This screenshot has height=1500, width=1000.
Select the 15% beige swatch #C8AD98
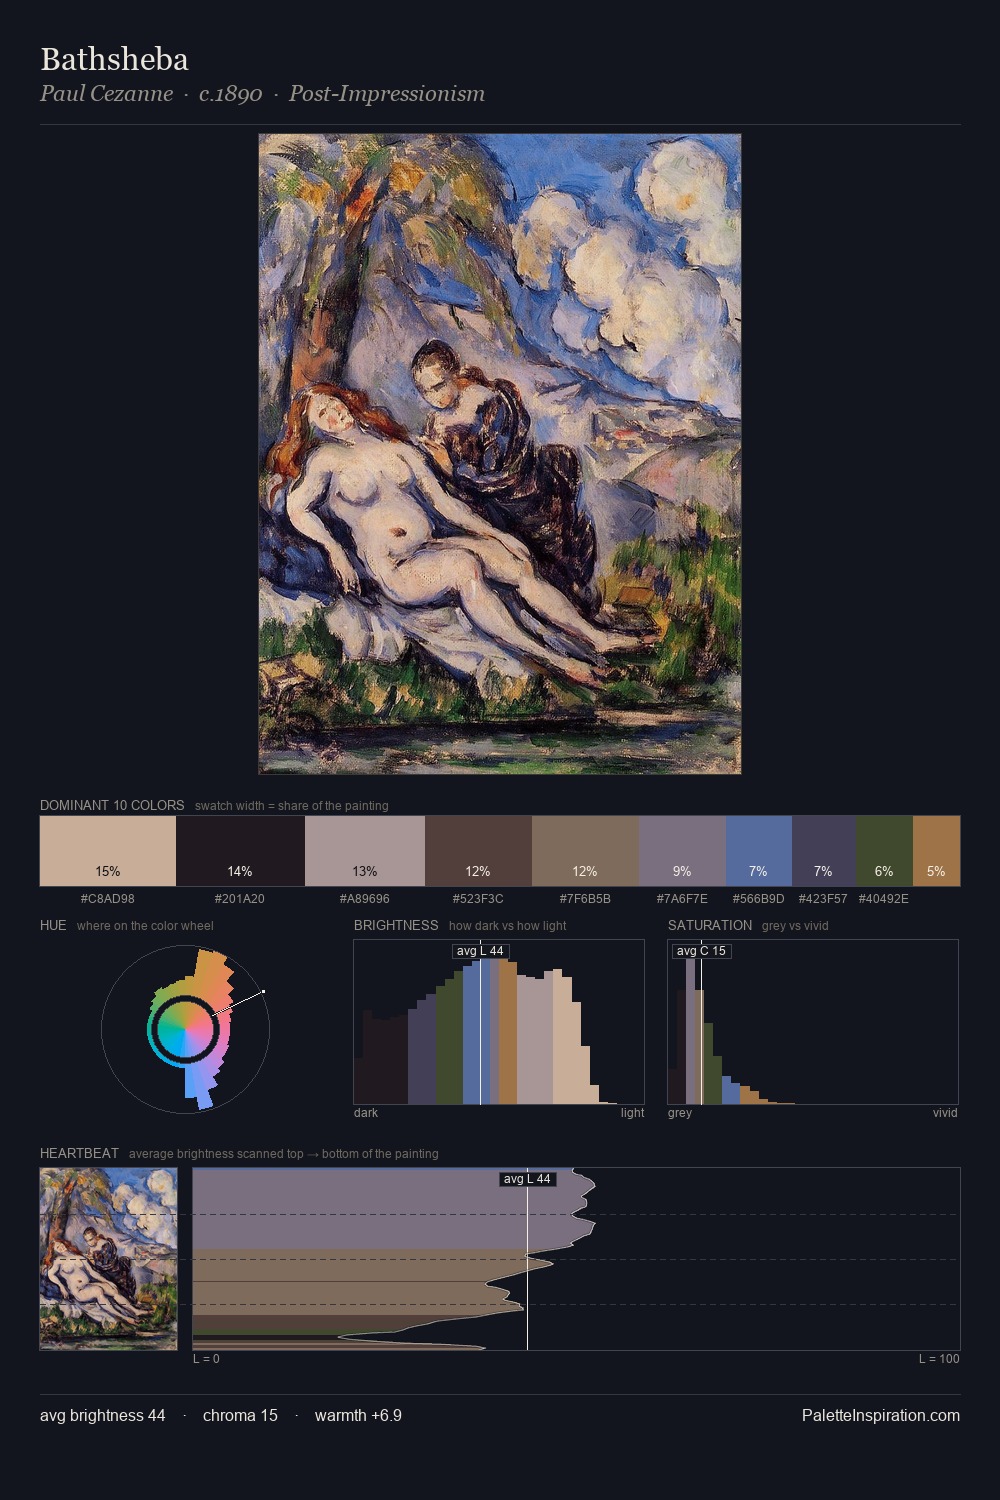click(108, 851)
